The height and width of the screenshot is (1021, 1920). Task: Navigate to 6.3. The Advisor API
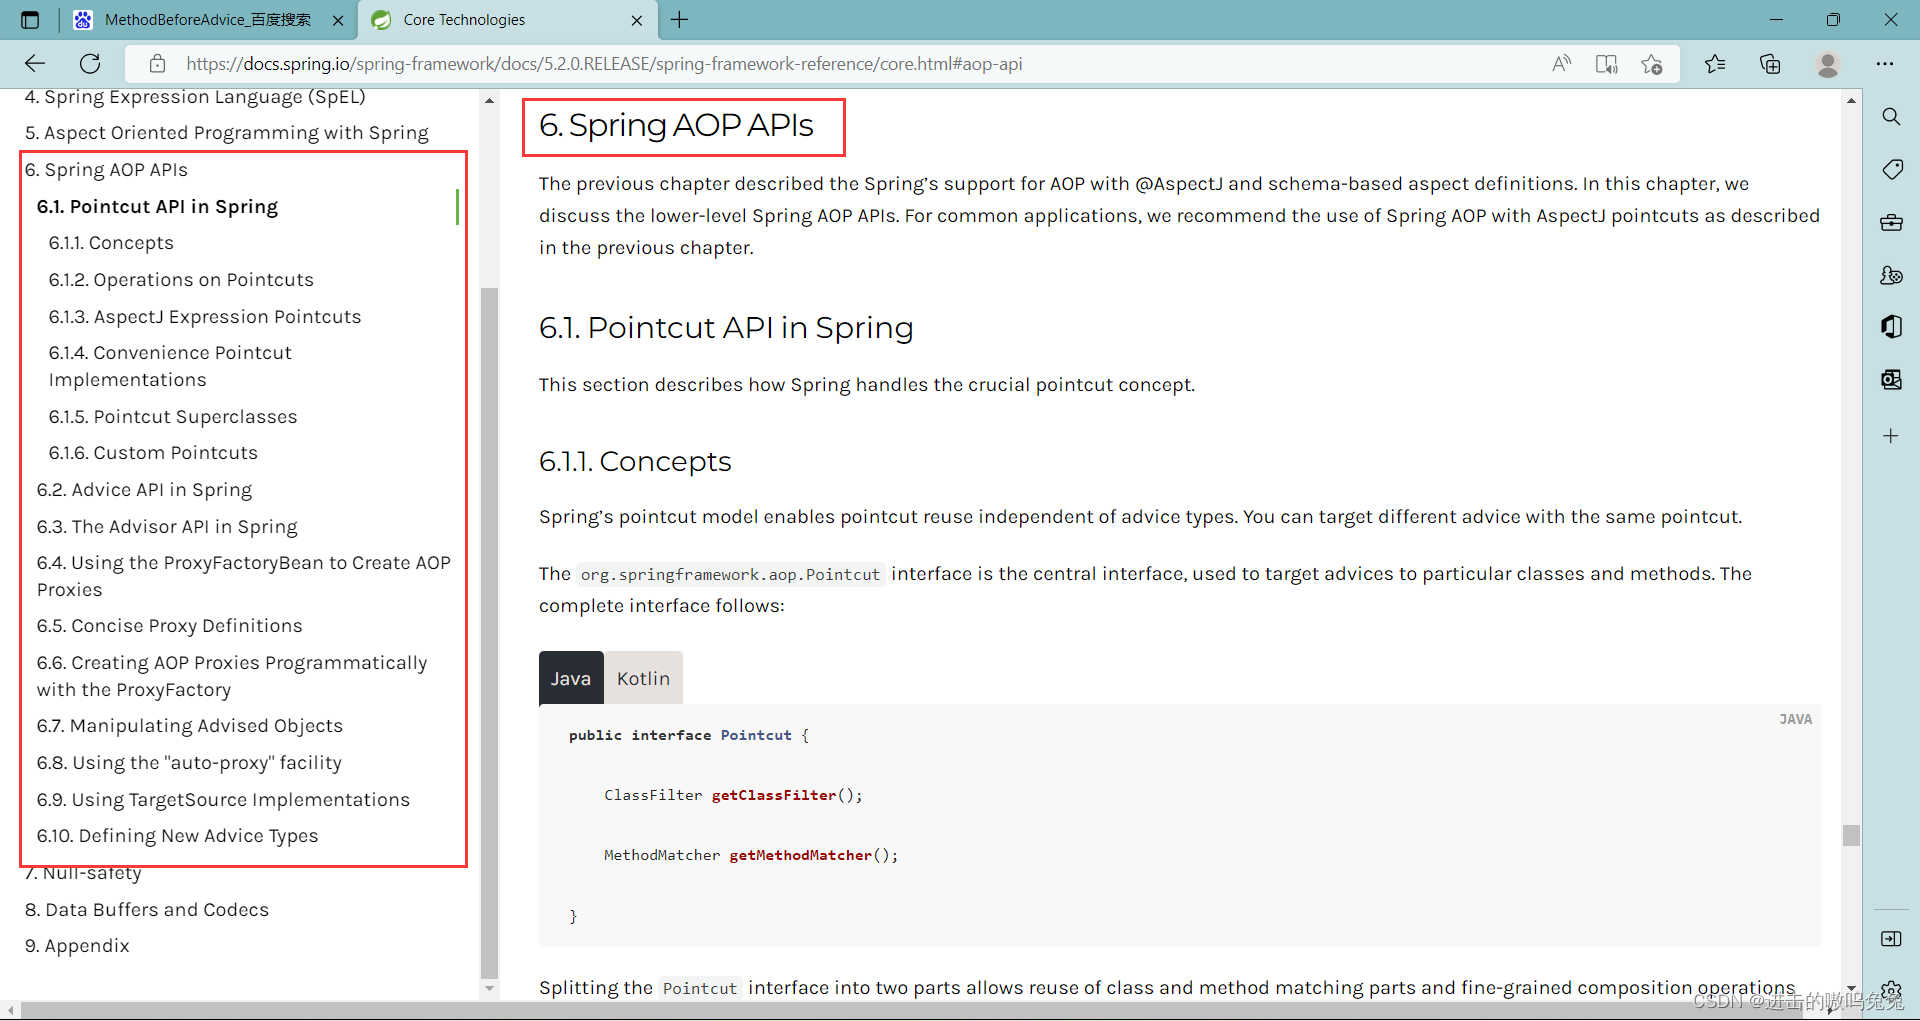click(x=167, y=527)
